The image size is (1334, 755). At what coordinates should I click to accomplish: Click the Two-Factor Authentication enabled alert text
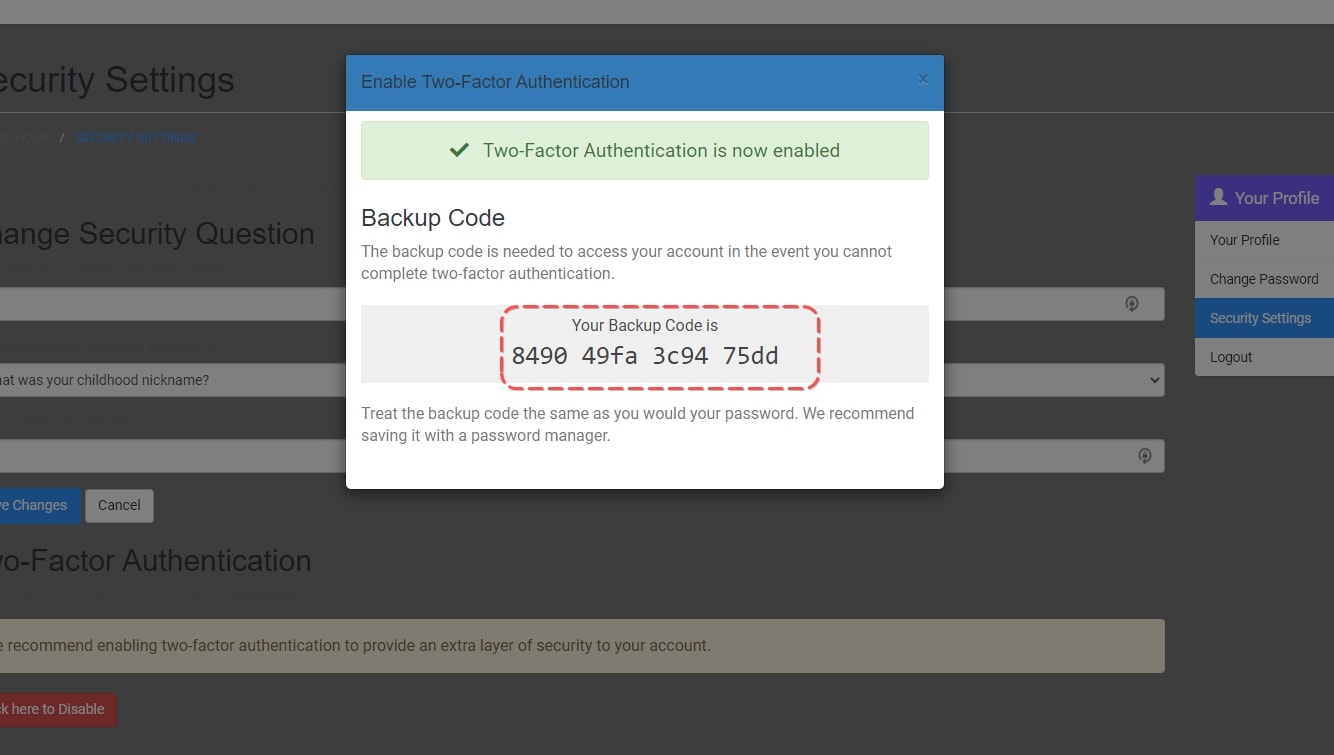click(x=661, y=151)
